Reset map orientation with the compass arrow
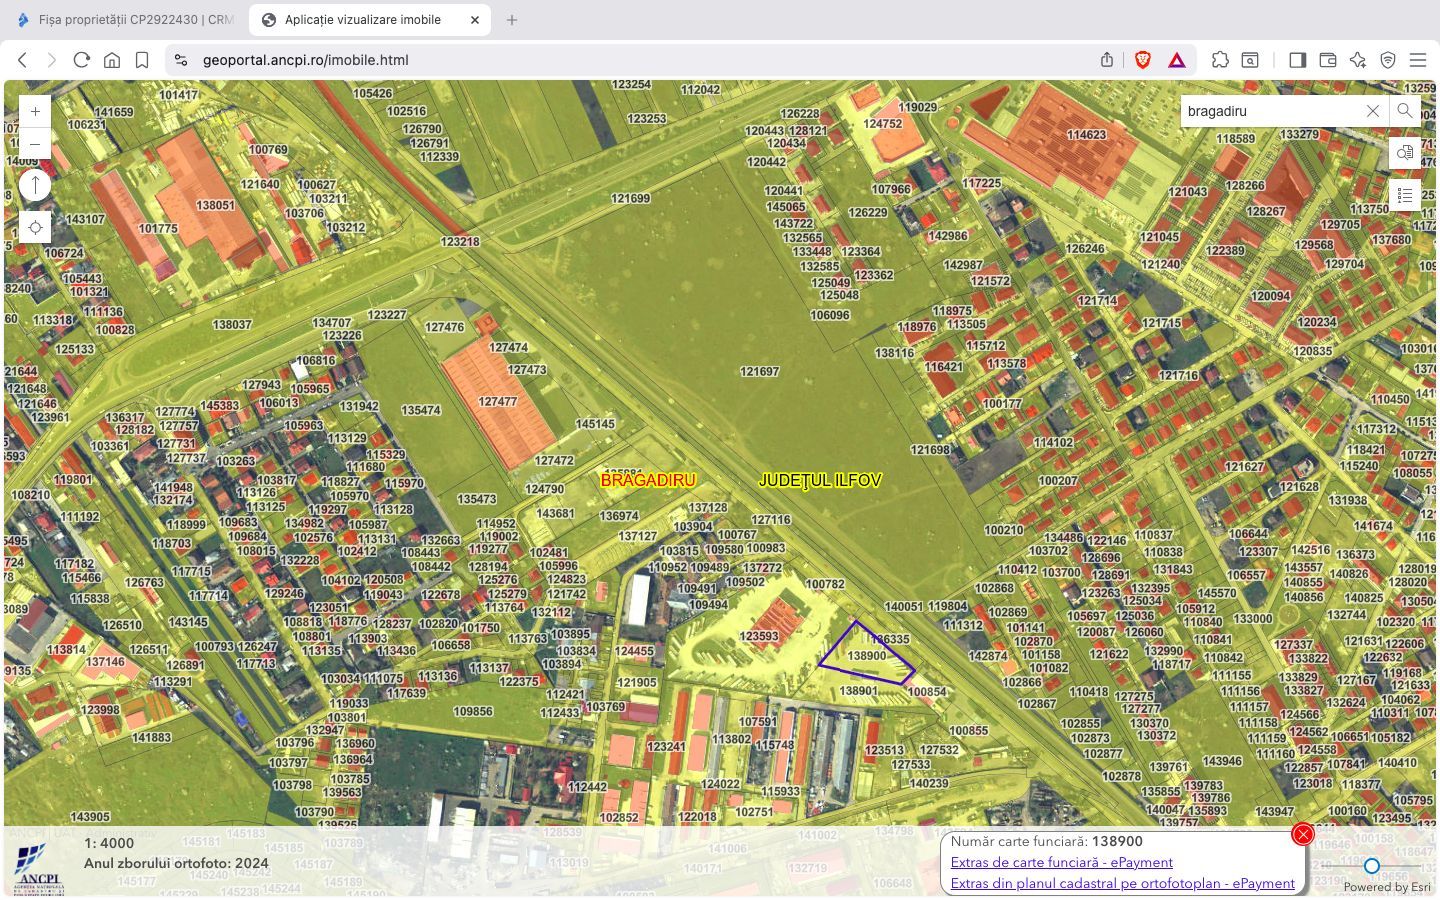1440x900 pixels. 35,184
